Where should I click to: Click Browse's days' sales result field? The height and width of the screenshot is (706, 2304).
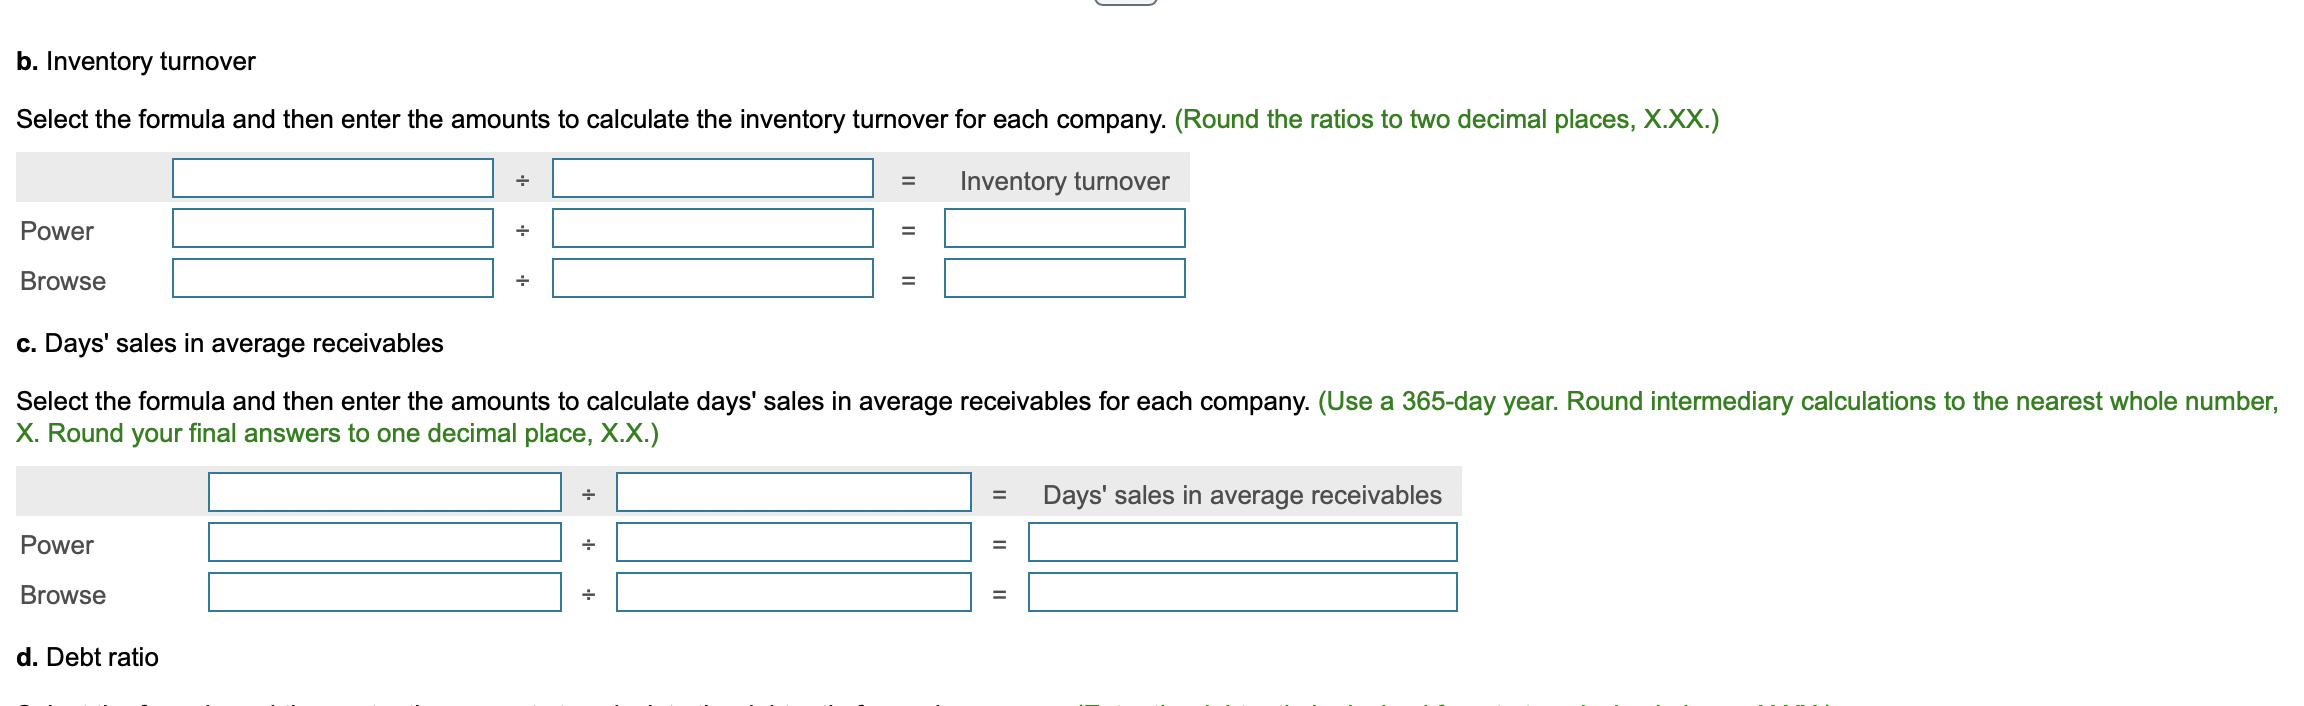[1243, 594]
